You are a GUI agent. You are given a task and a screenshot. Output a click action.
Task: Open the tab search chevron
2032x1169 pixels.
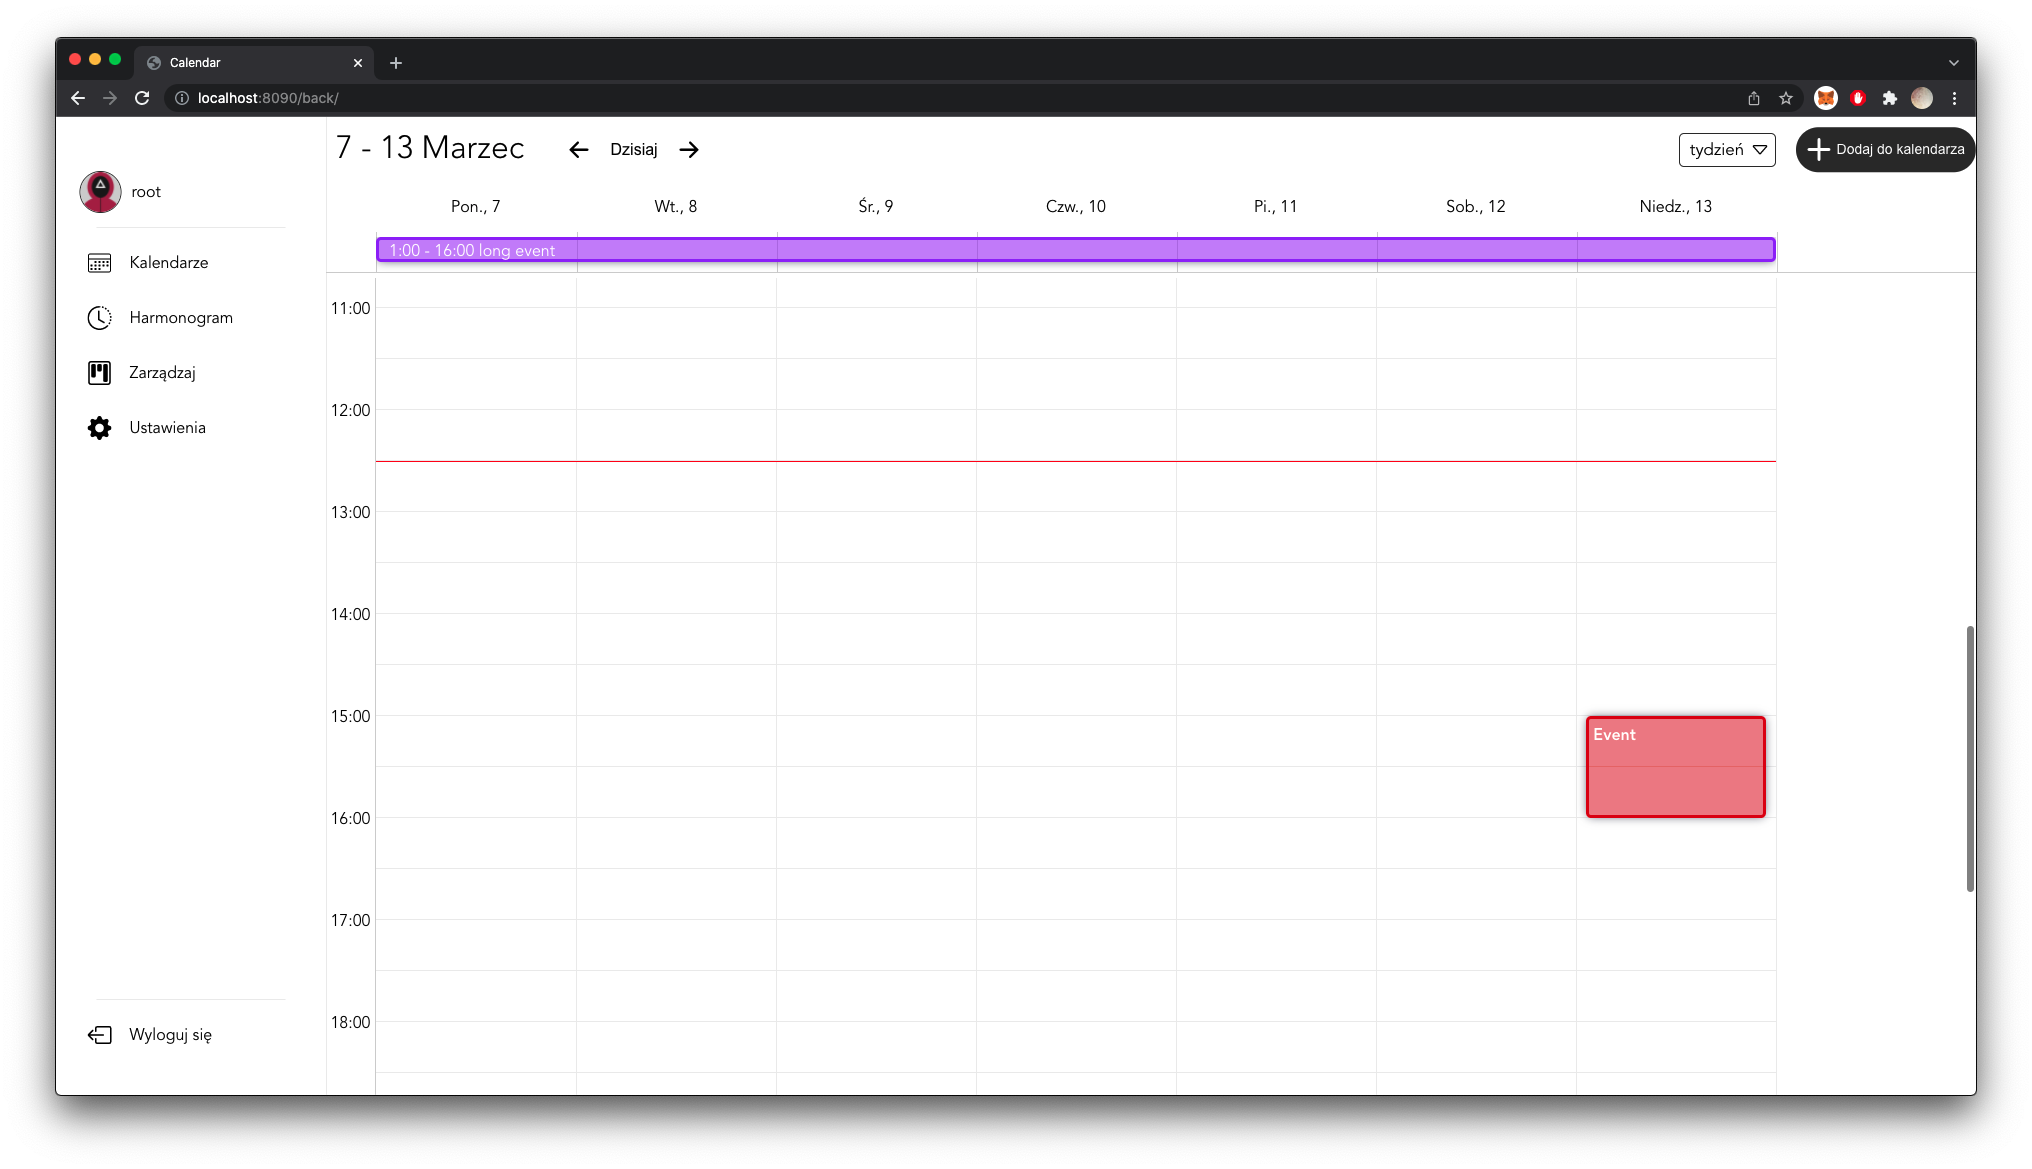point(1954,63)
